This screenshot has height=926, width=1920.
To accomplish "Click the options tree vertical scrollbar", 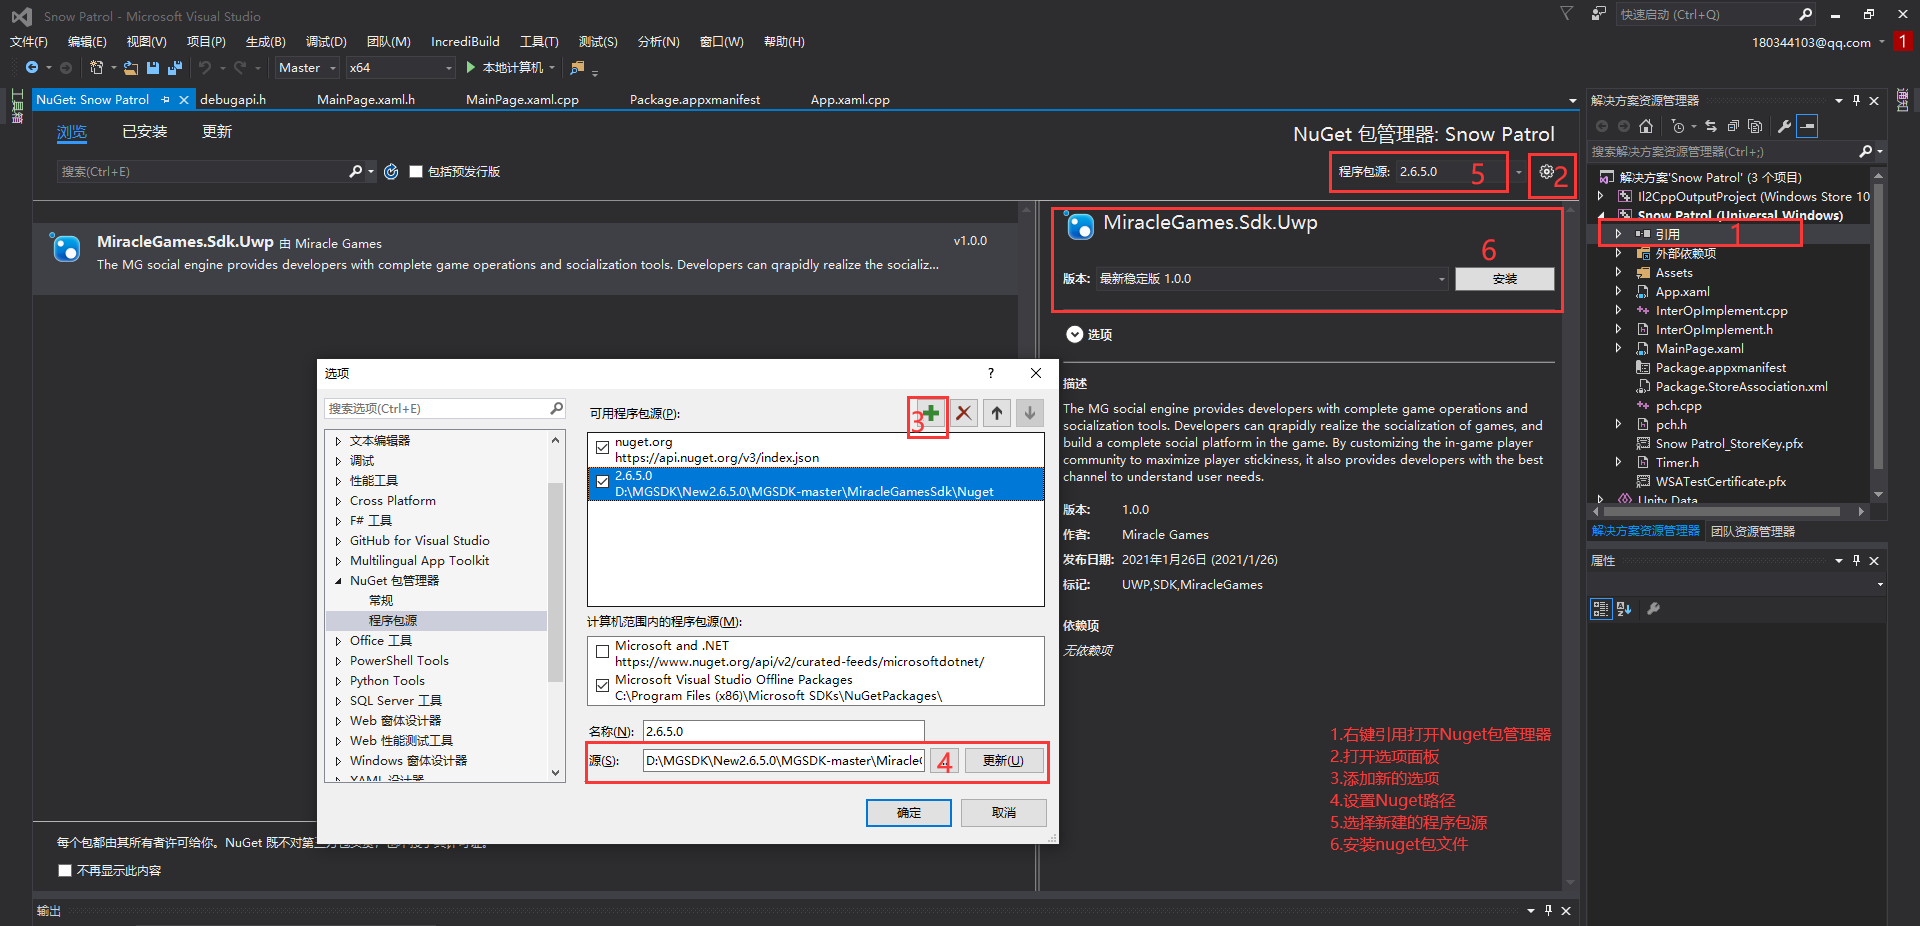I will (555, 580).
